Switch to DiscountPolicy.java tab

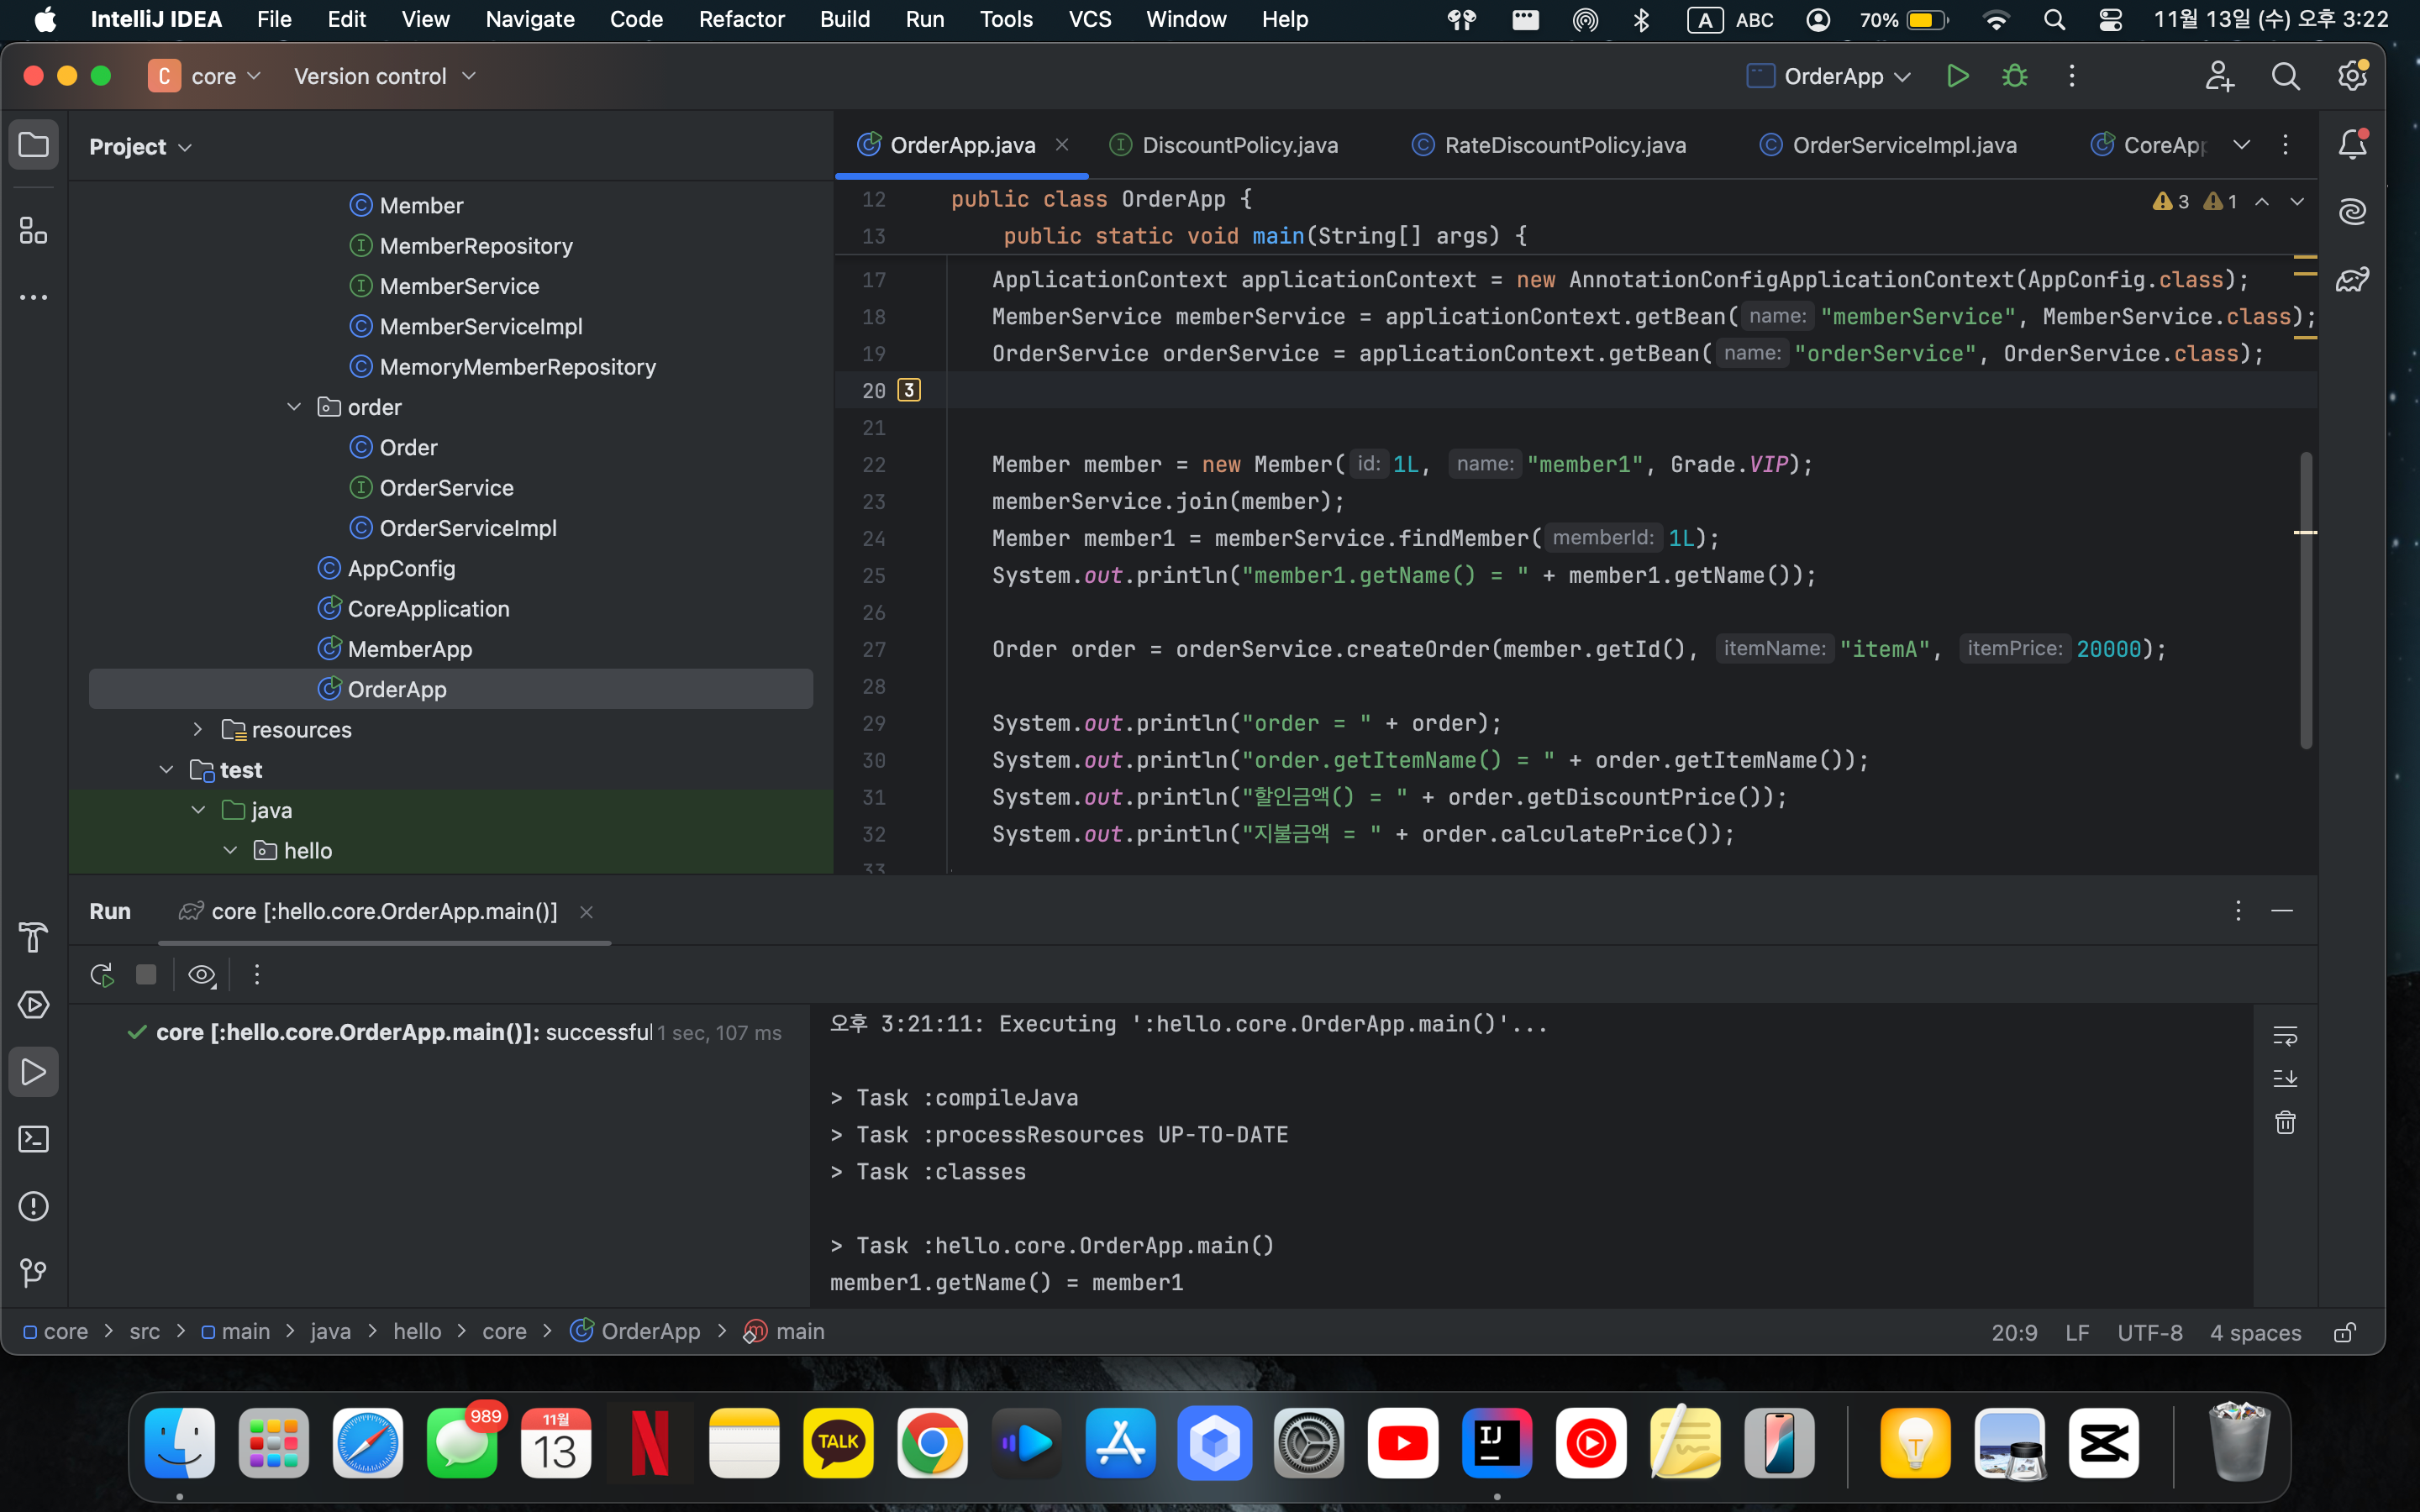pyautogui.click(x=1224, y=145)
